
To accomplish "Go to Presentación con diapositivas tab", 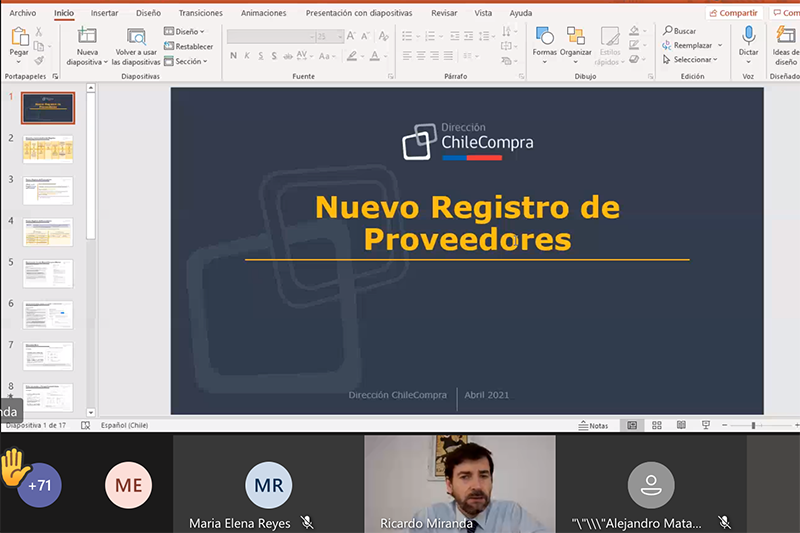I will pyautogui.click(x=359, y=13).
